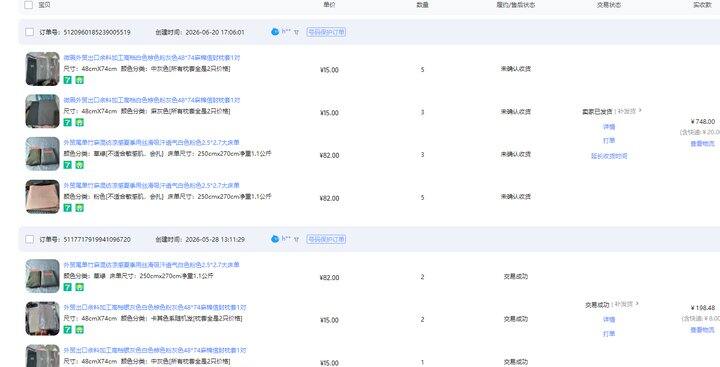Click the 7-day return badge on May 28 dark-green bedsheet row

pyautogui.click(x=68, y=287)
